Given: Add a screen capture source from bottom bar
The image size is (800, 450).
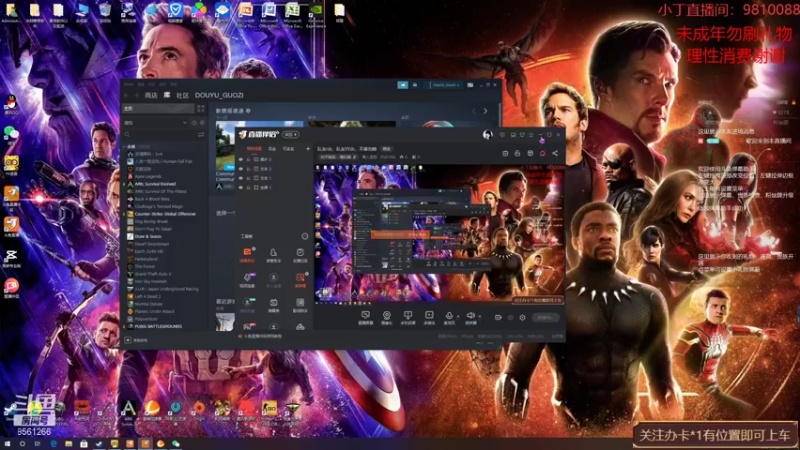Looking at the screenshot, I should [365, 317].
